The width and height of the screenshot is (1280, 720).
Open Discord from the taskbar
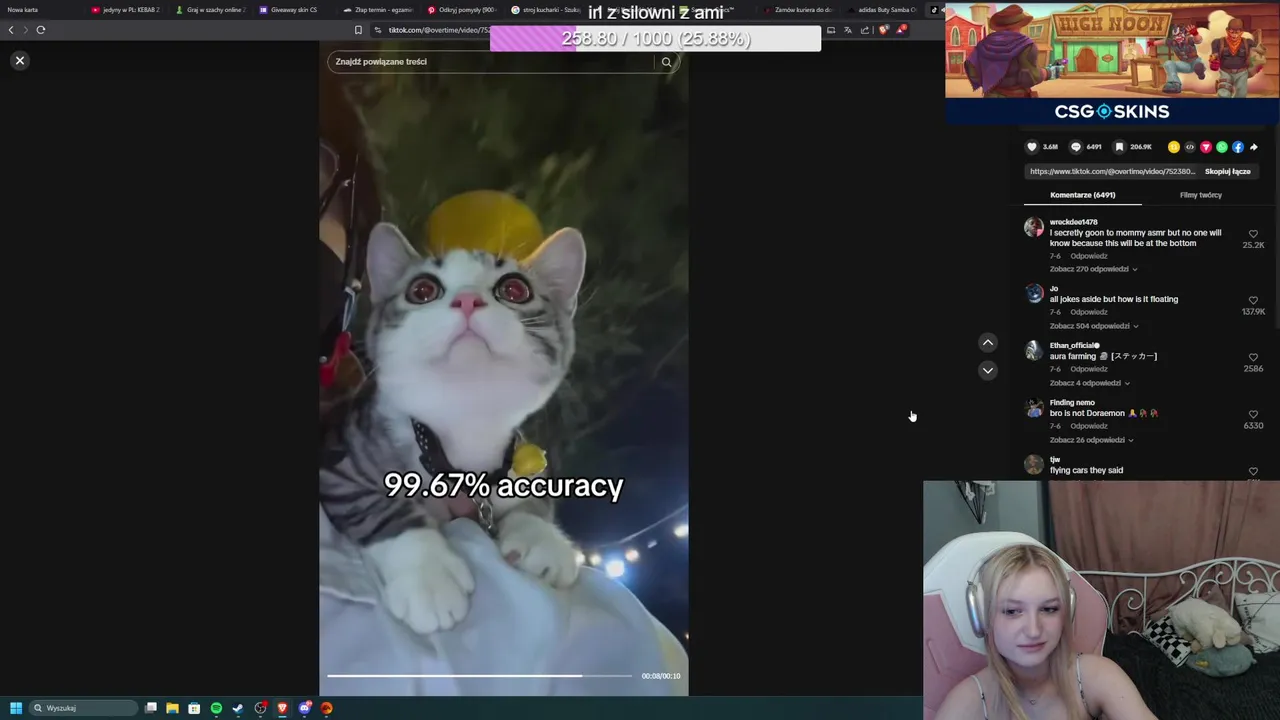(x=305, y=708)
